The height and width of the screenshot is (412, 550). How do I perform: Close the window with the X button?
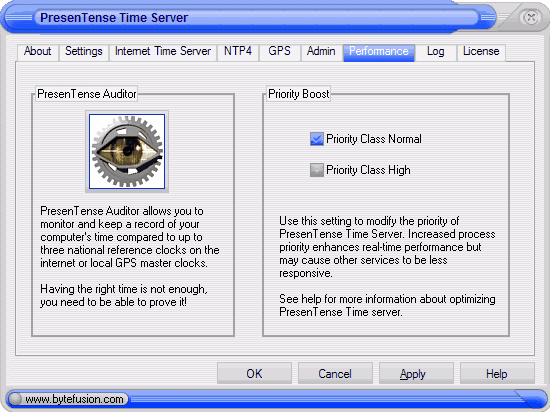530,17
